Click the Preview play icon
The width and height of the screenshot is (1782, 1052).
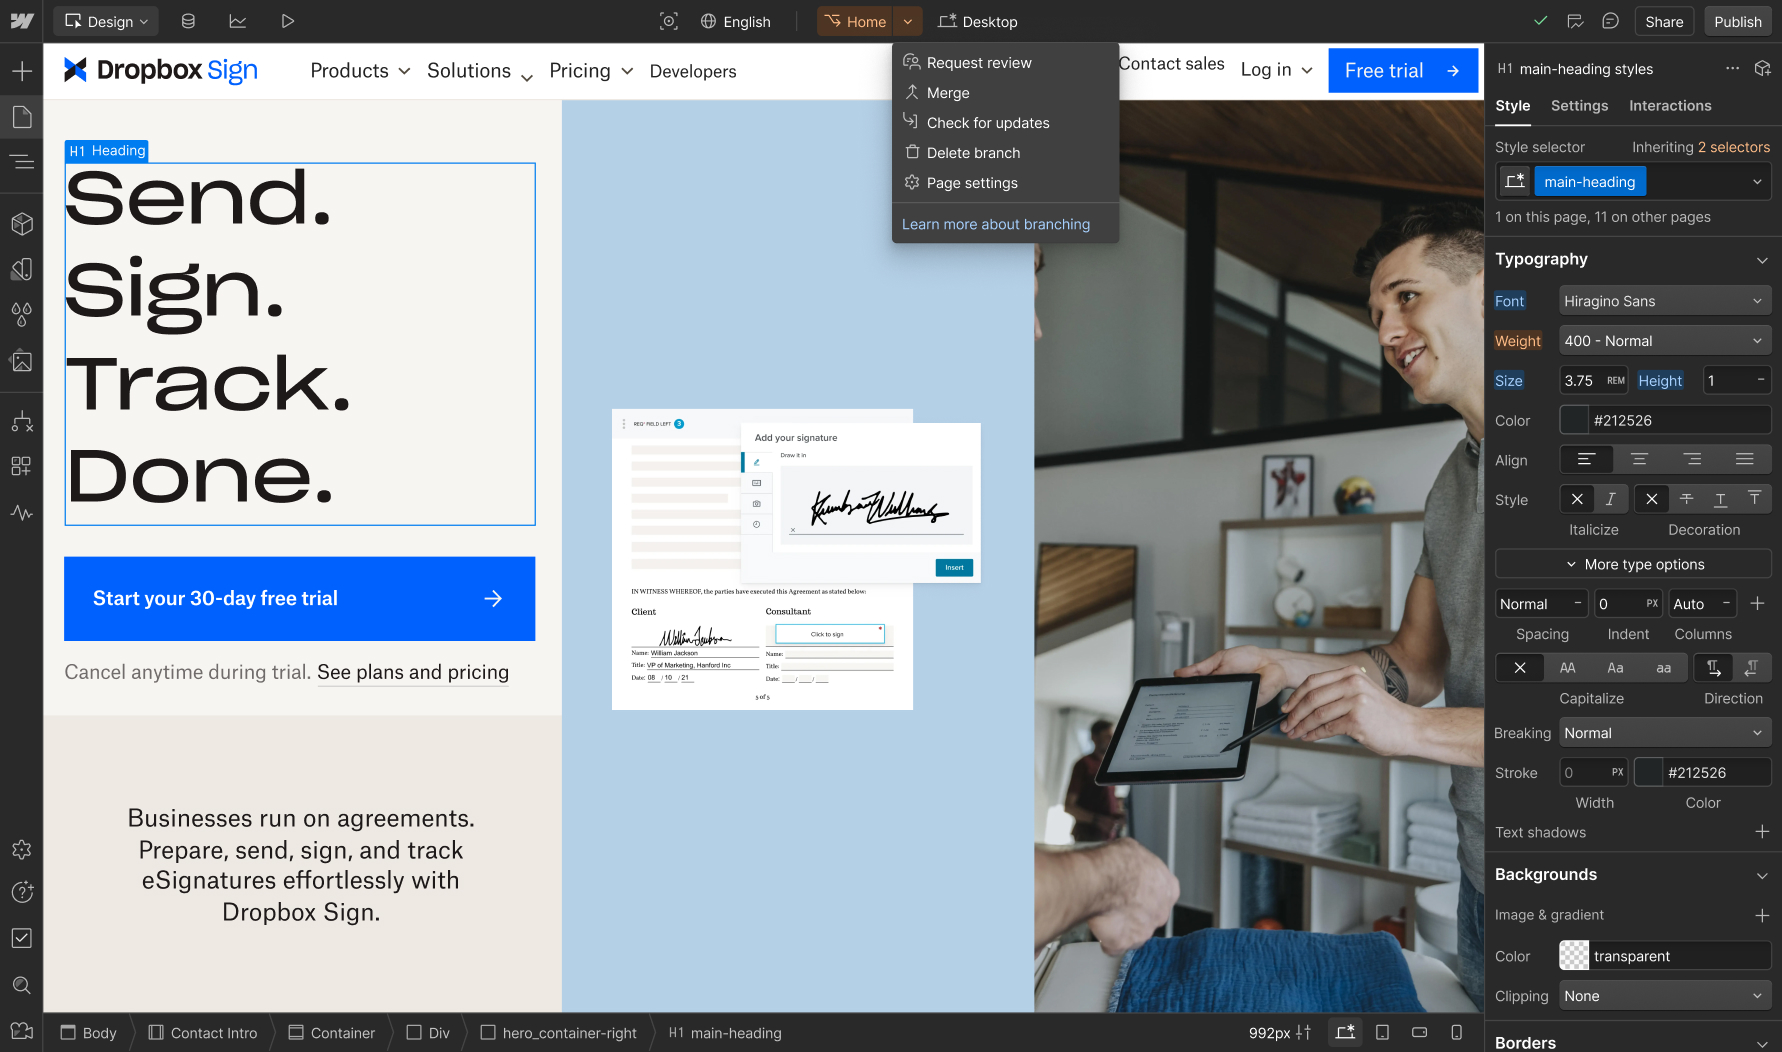click(x=287, y=21)
